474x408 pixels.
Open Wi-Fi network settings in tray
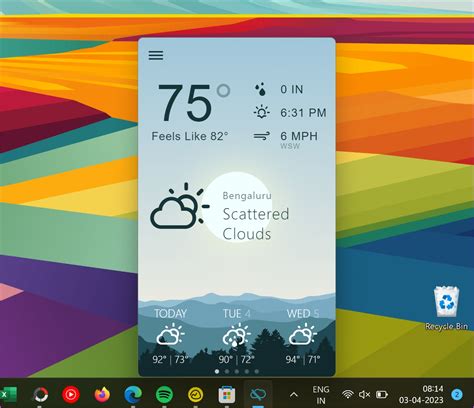(347, 395)
